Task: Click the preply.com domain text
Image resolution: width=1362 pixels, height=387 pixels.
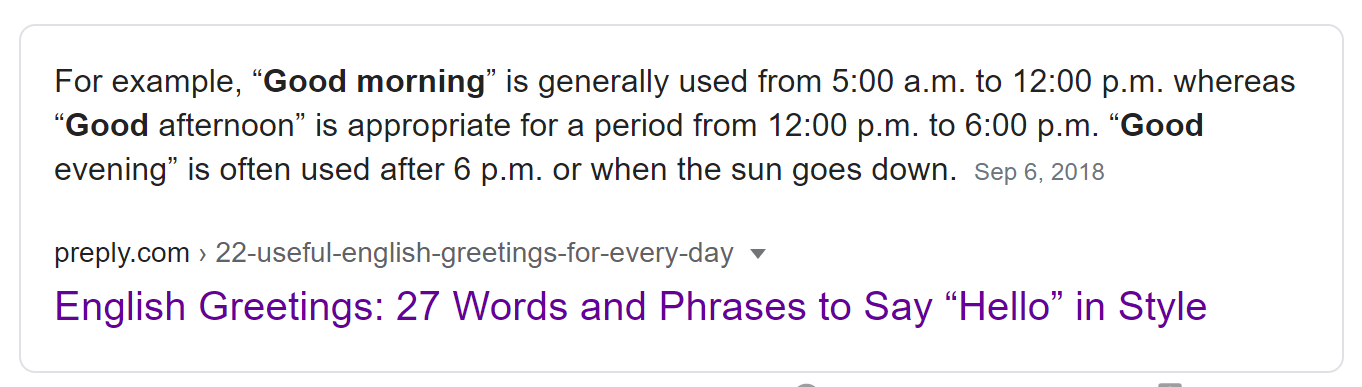Action: pyautogui.click(x=122, y=254)
